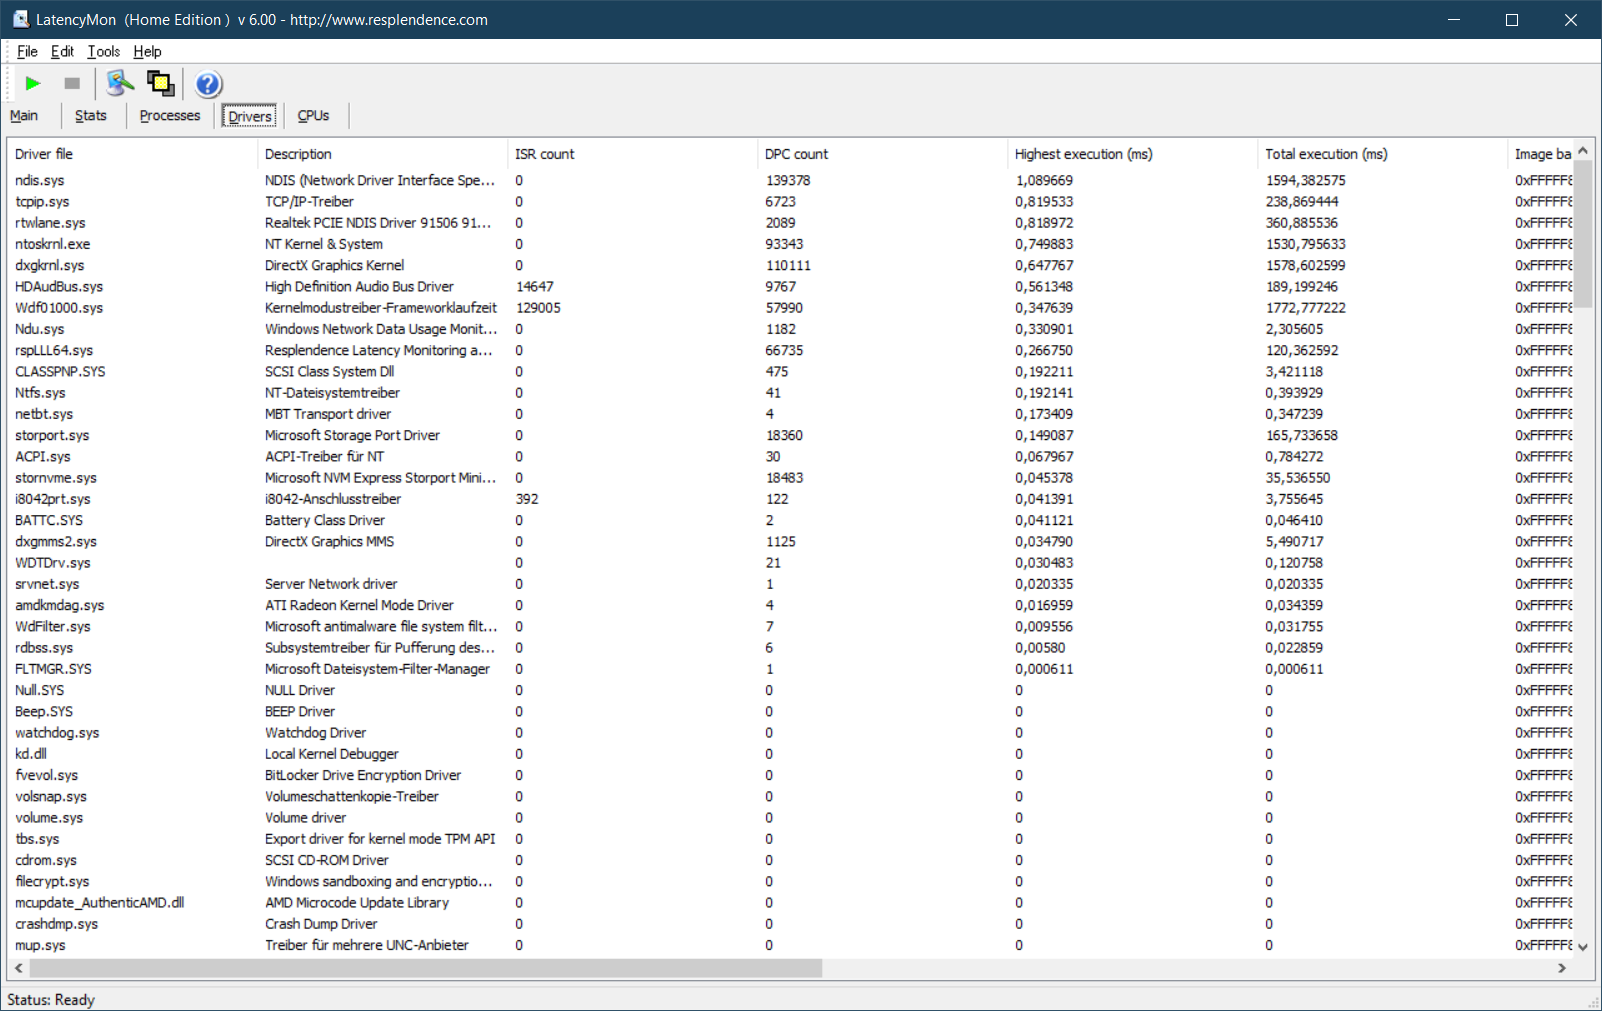
Task: Select the volsnap.sys driver row
Action: point(790,797)
